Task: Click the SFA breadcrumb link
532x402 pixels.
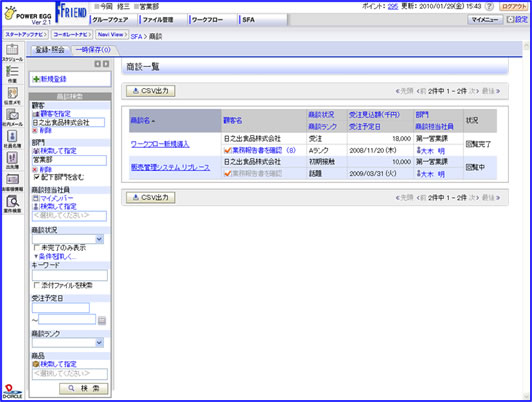Action: coord(136,36)
